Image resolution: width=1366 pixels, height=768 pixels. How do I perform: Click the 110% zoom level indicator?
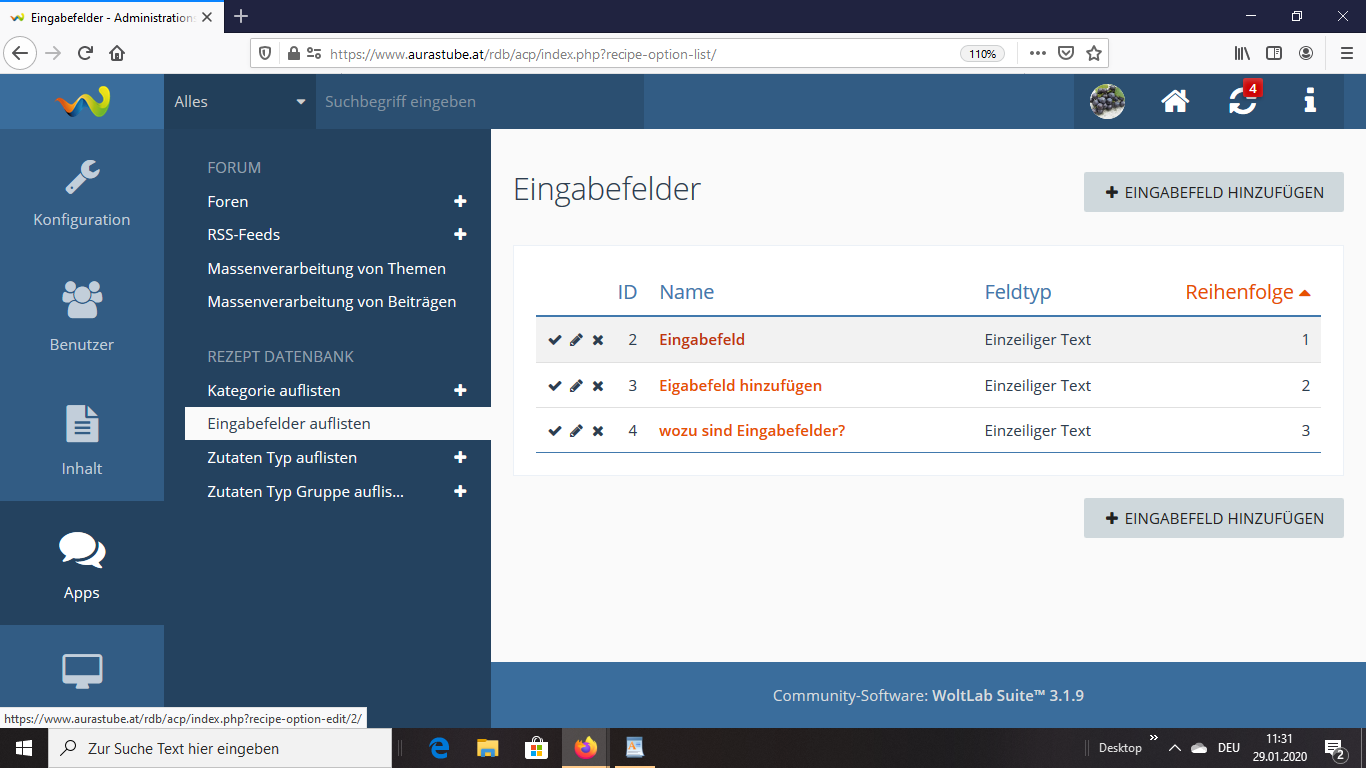pyautogui.click(x=982, y=54)
